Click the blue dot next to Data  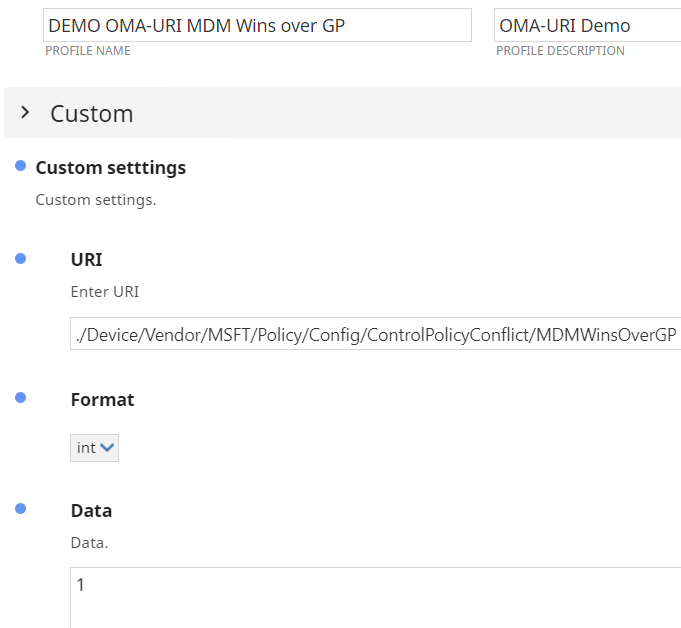[20, 509]
